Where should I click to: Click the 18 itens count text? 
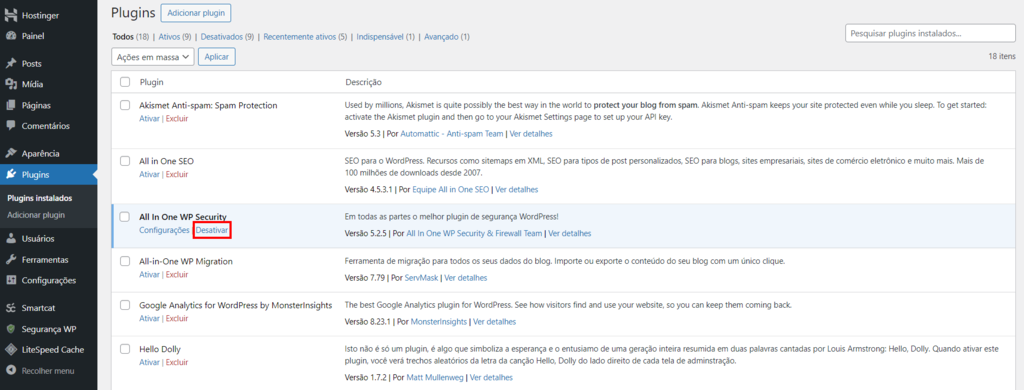point(1002,57)
